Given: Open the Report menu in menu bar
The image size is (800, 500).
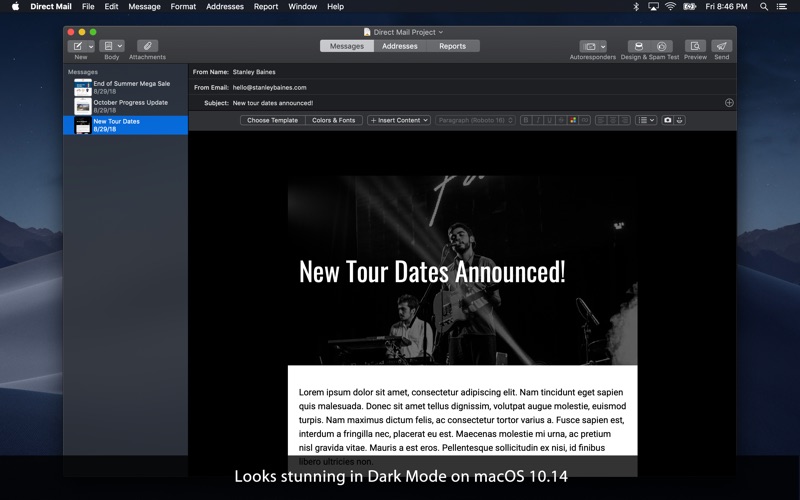Looking at the screenshot, I should 266,6.
